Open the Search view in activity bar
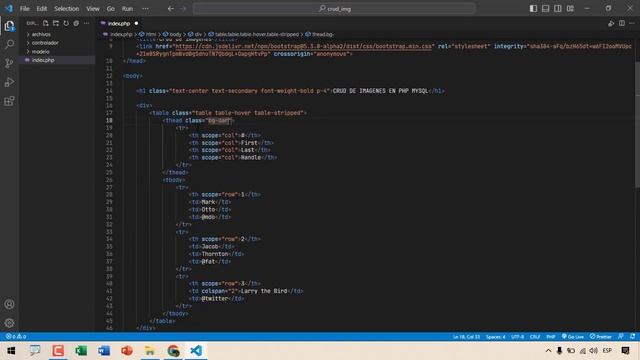The image size is (640, 360). click(9, 44)
